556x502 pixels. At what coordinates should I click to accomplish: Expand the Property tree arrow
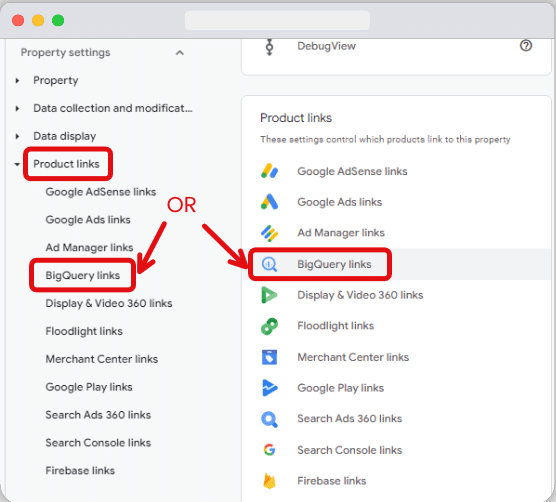pos(17,80)
